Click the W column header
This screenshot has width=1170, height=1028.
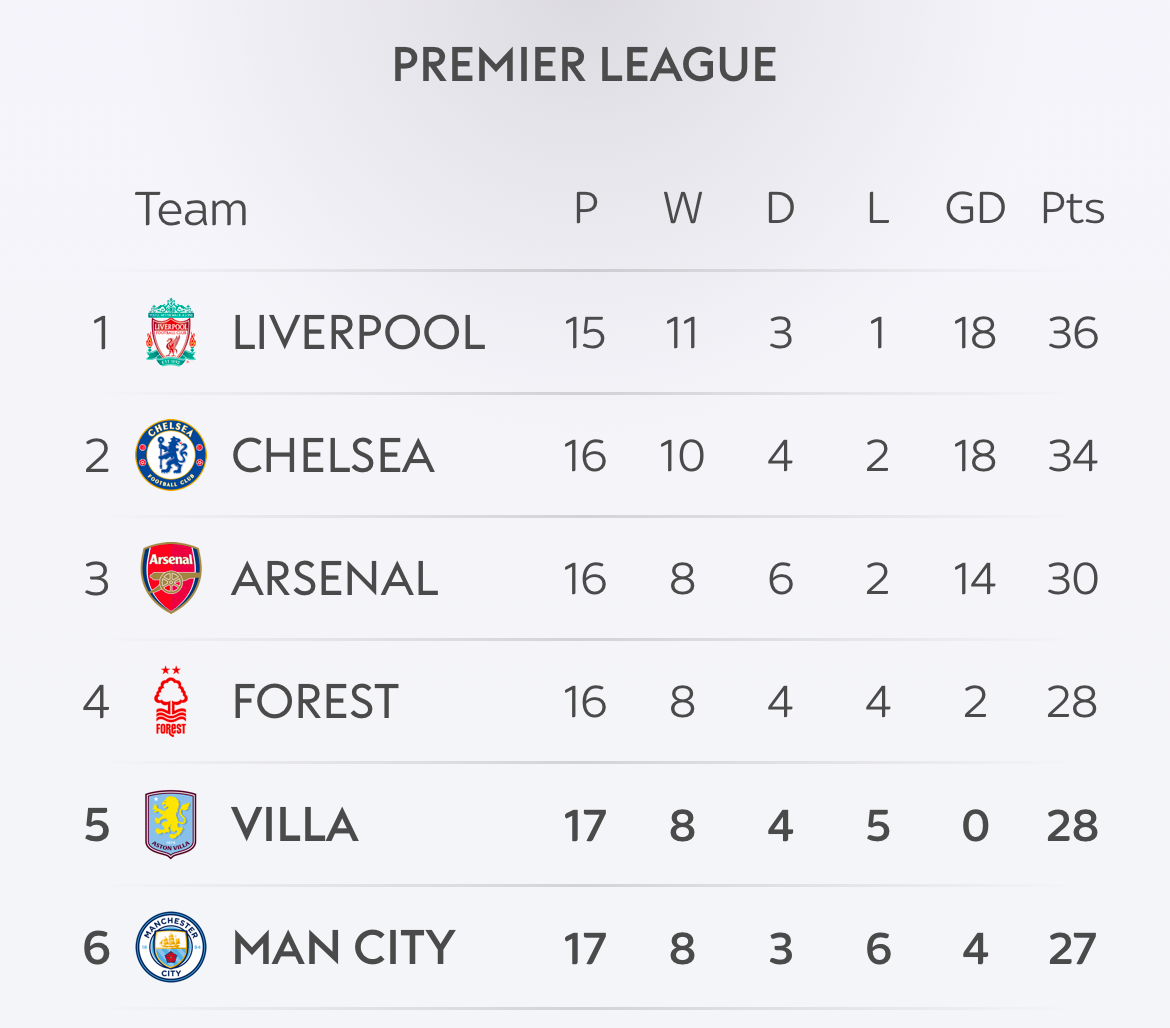click(682, 209)
